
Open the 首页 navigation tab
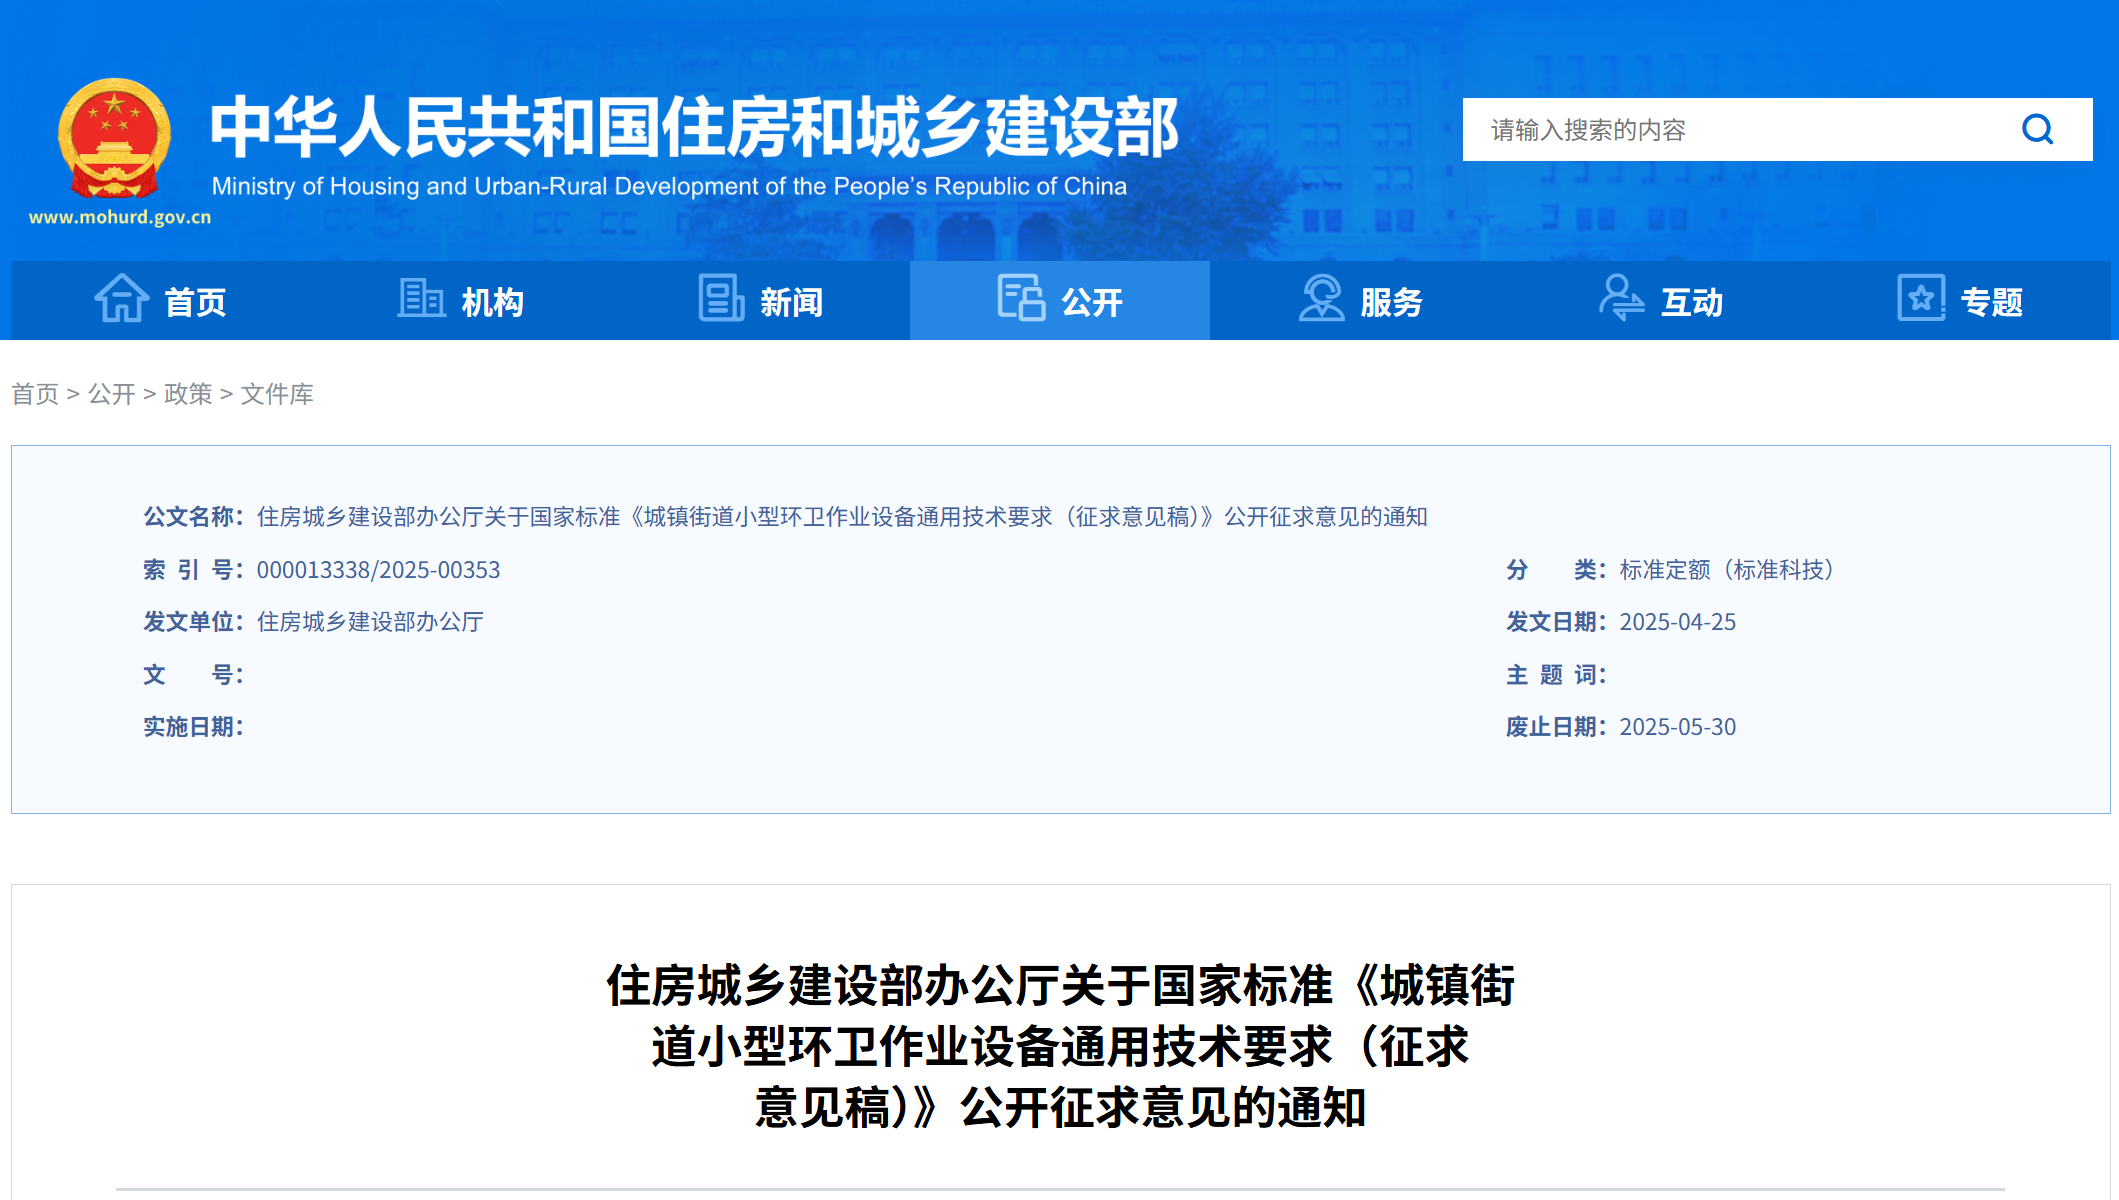pyautogui.click(x=160, y=300)
